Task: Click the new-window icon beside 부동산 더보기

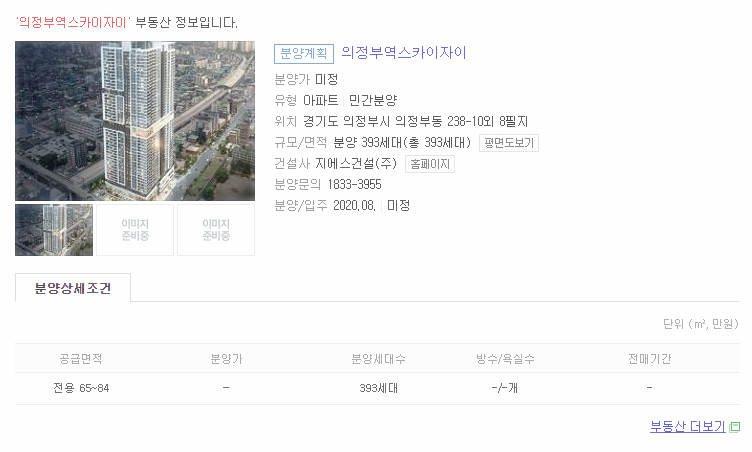Action: tap(734, 427)
